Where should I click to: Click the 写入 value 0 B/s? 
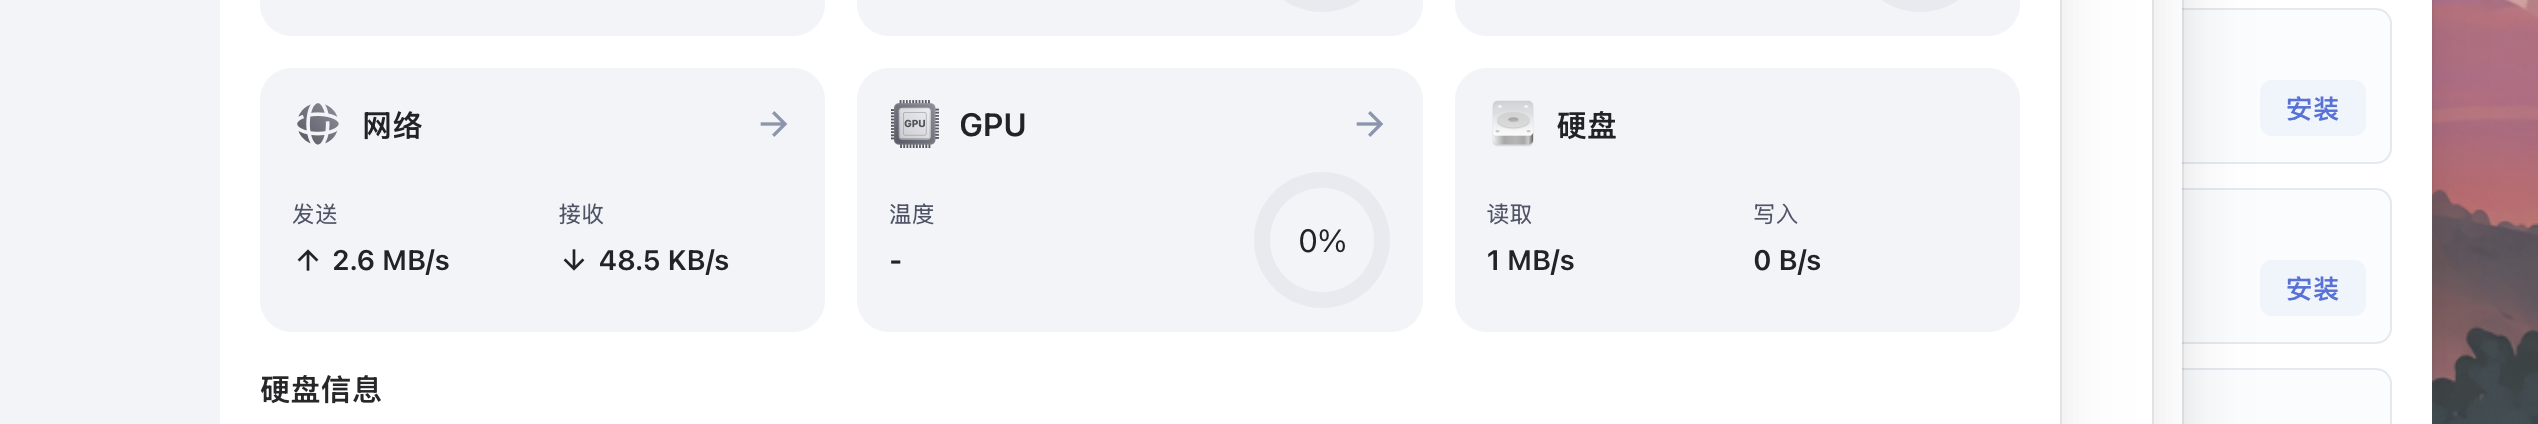pyautogui.click(x=1787, y=261)
